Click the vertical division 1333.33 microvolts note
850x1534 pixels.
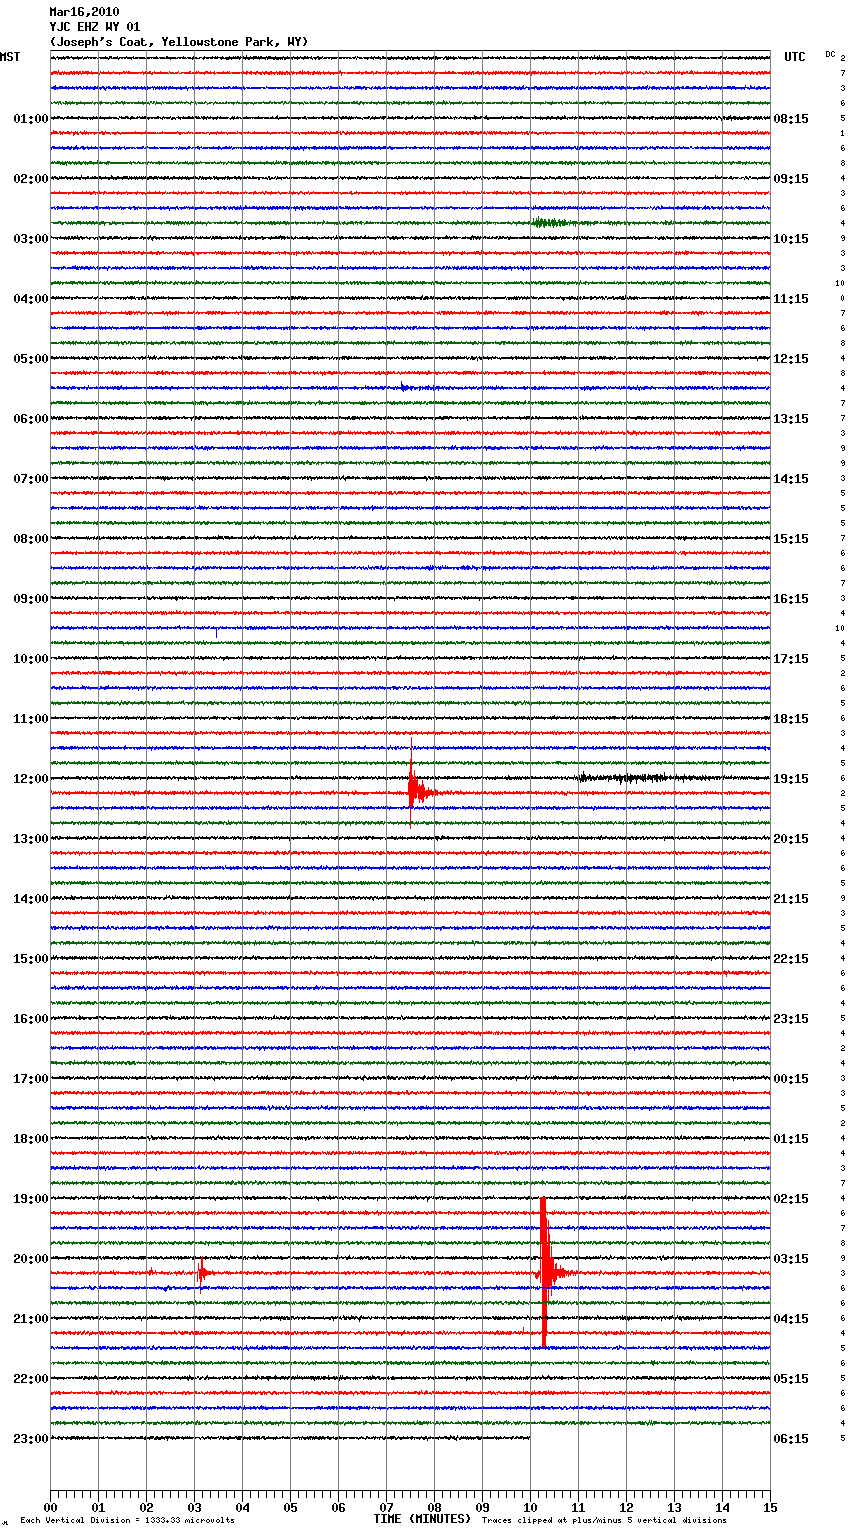[x=127, y=1521]
